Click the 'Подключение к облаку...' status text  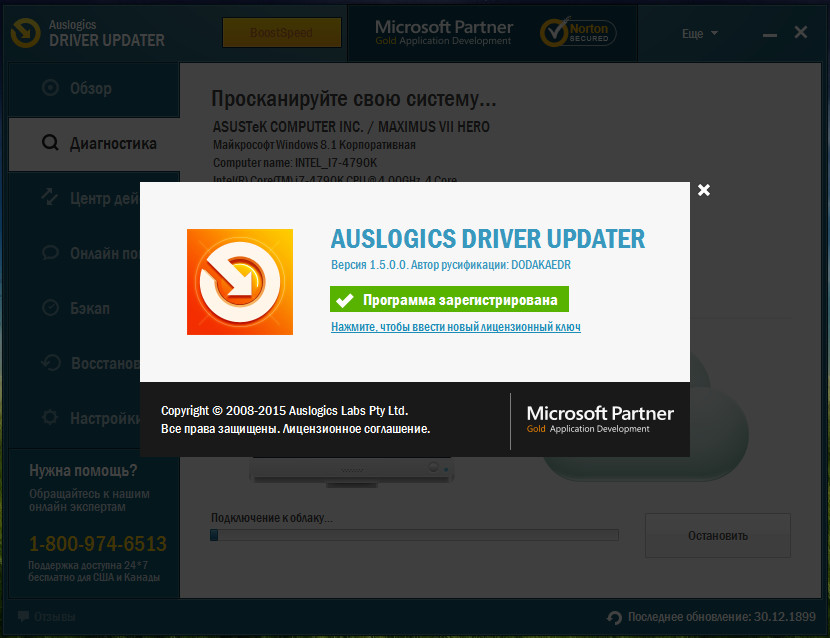point(272,518)
